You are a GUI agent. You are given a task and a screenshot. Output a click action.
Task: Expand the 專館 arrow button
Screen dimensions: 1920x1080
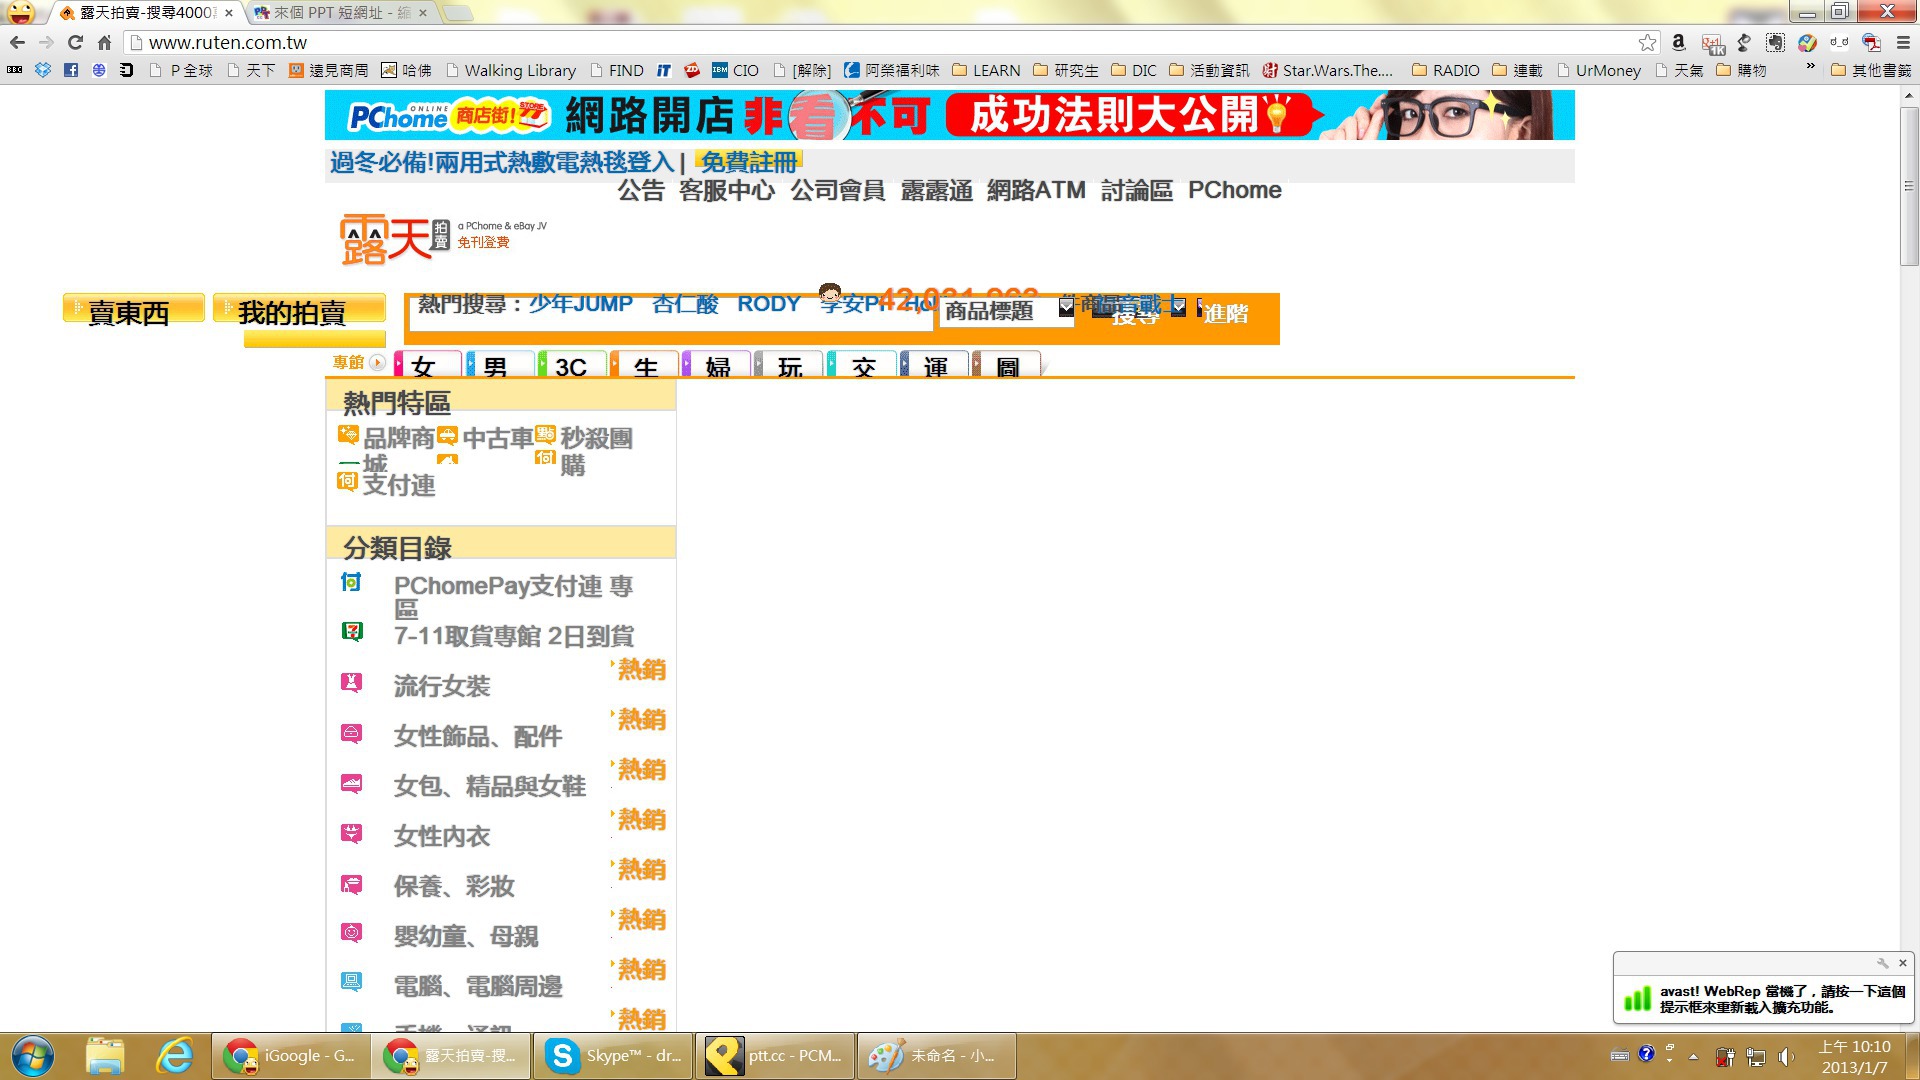[x=377, y=362]
